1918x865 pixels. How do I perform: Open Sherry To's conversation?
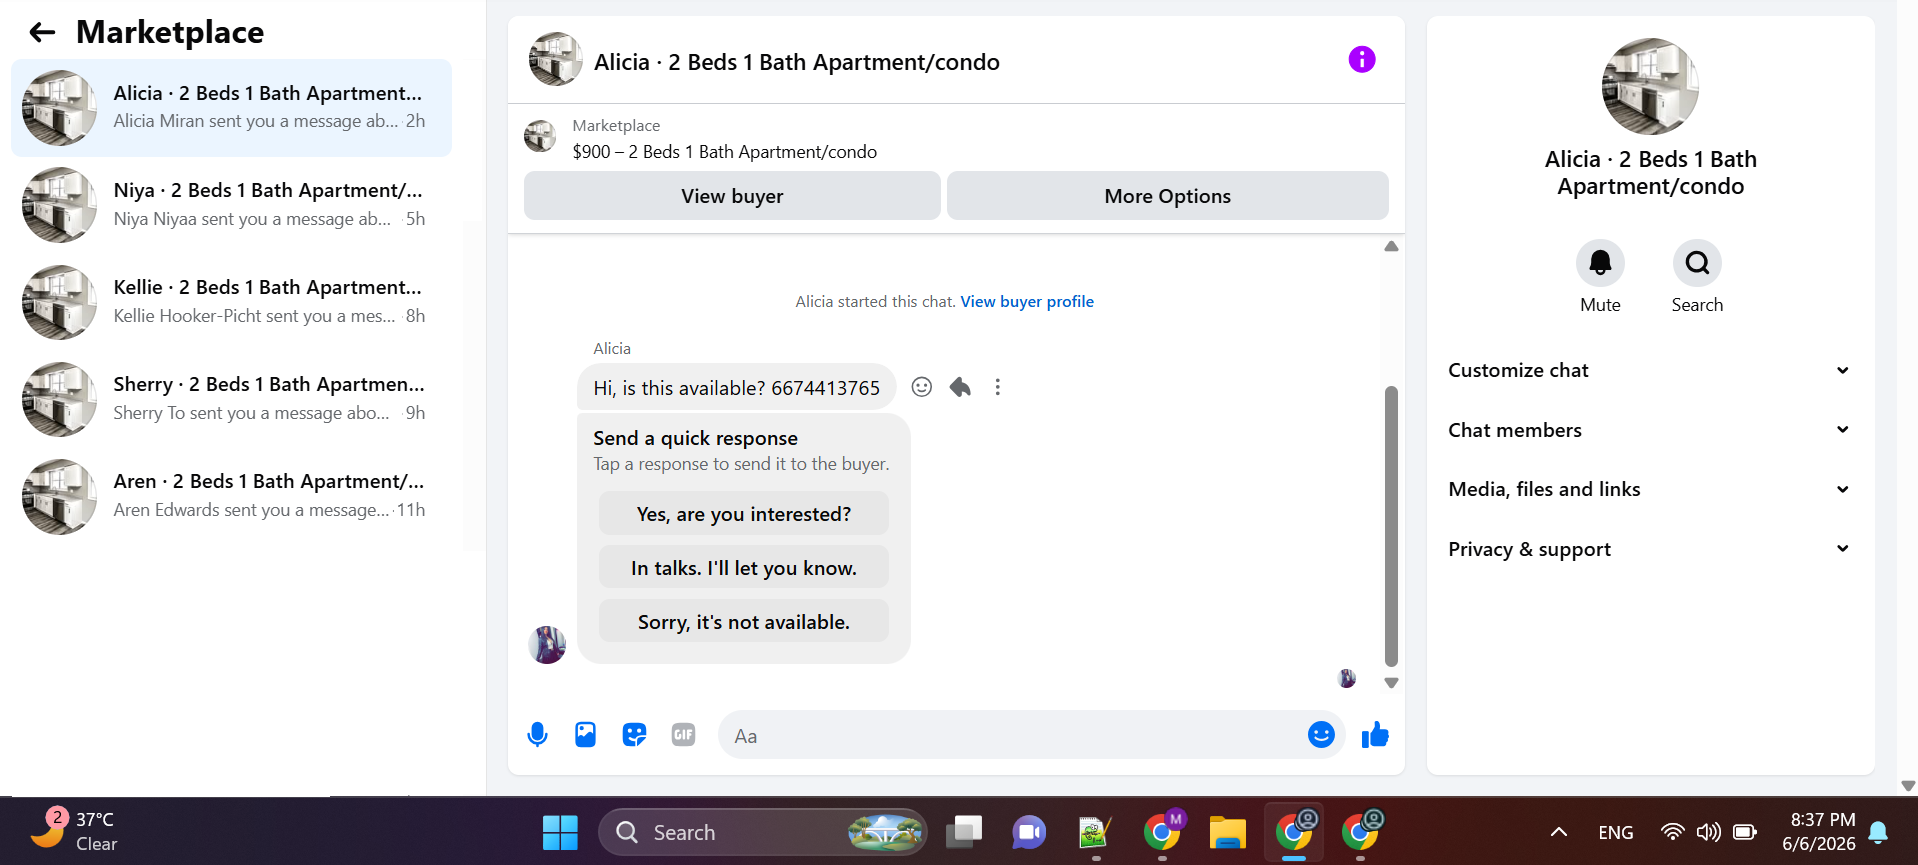231,399
